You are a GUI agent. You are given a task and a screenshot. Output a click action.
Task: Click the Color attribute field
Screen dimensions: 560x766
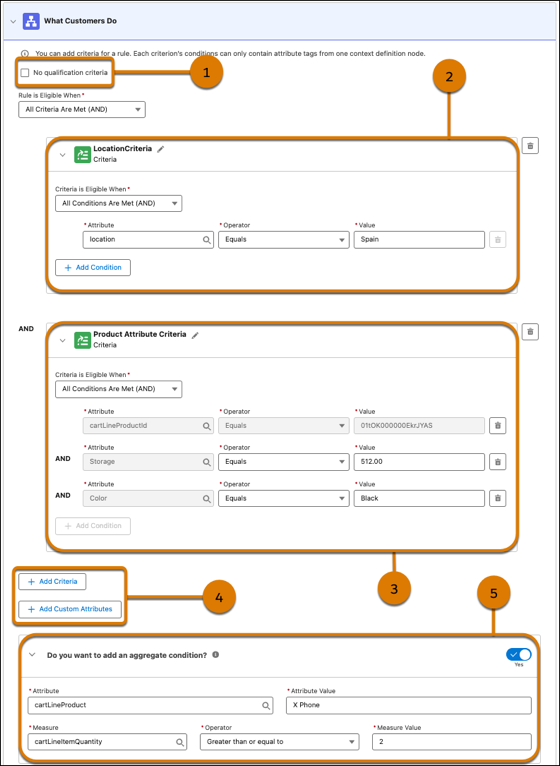(x=149, y=498)
